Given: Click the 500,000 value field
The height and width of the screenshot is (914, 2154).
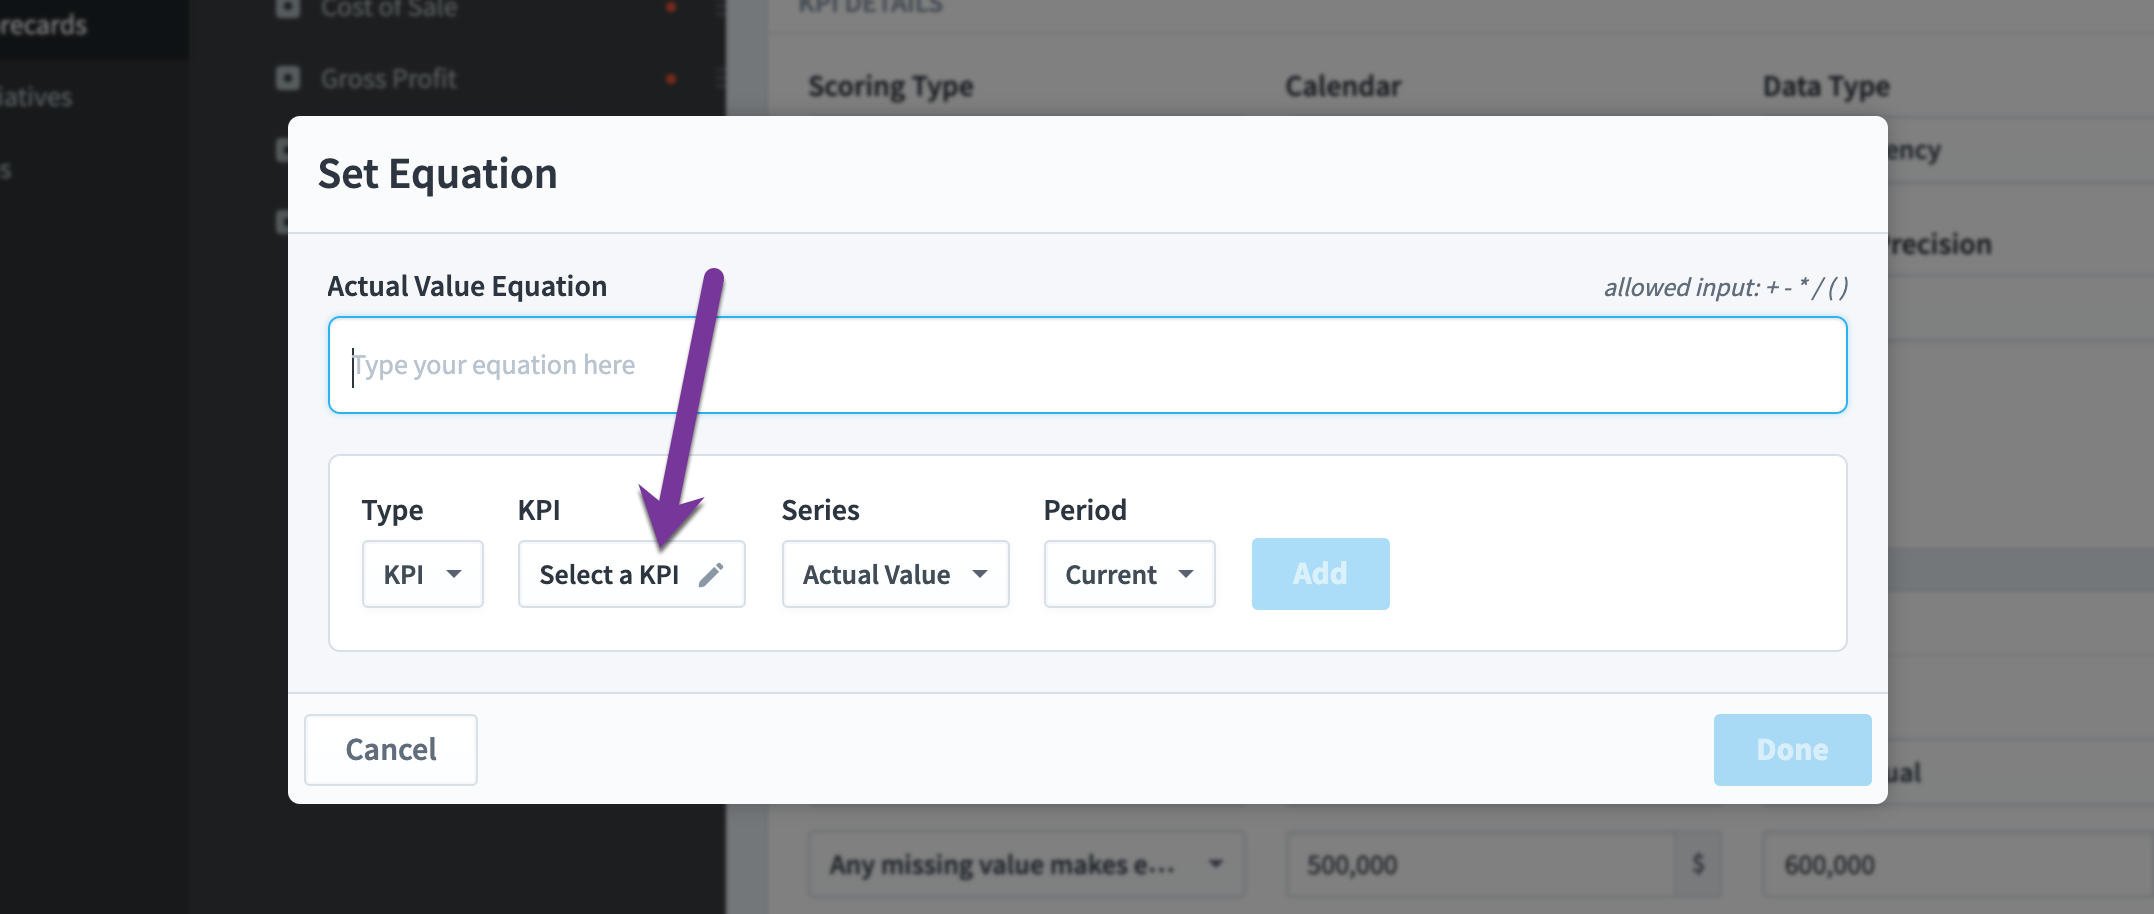Looking at the screenshot, I should point(1481,864).
